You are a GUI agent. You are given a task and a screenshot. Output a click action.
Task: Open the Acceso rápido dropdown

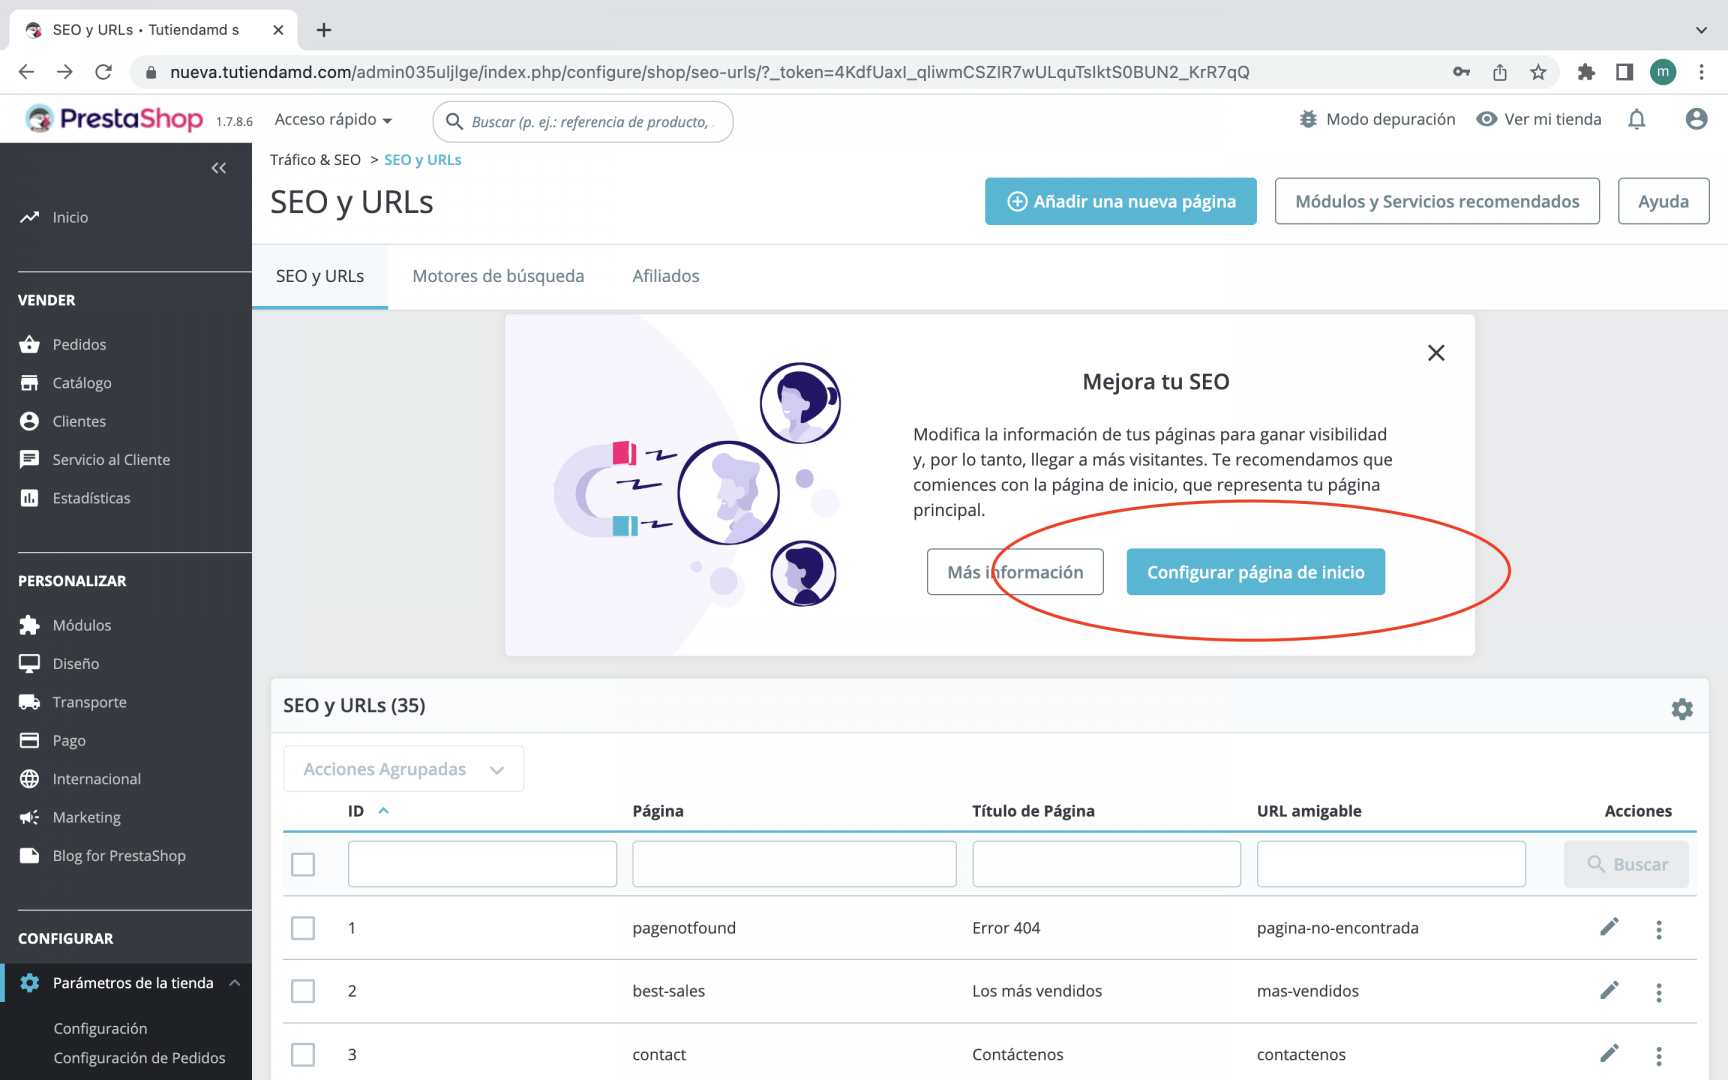[x=333, y=120]
